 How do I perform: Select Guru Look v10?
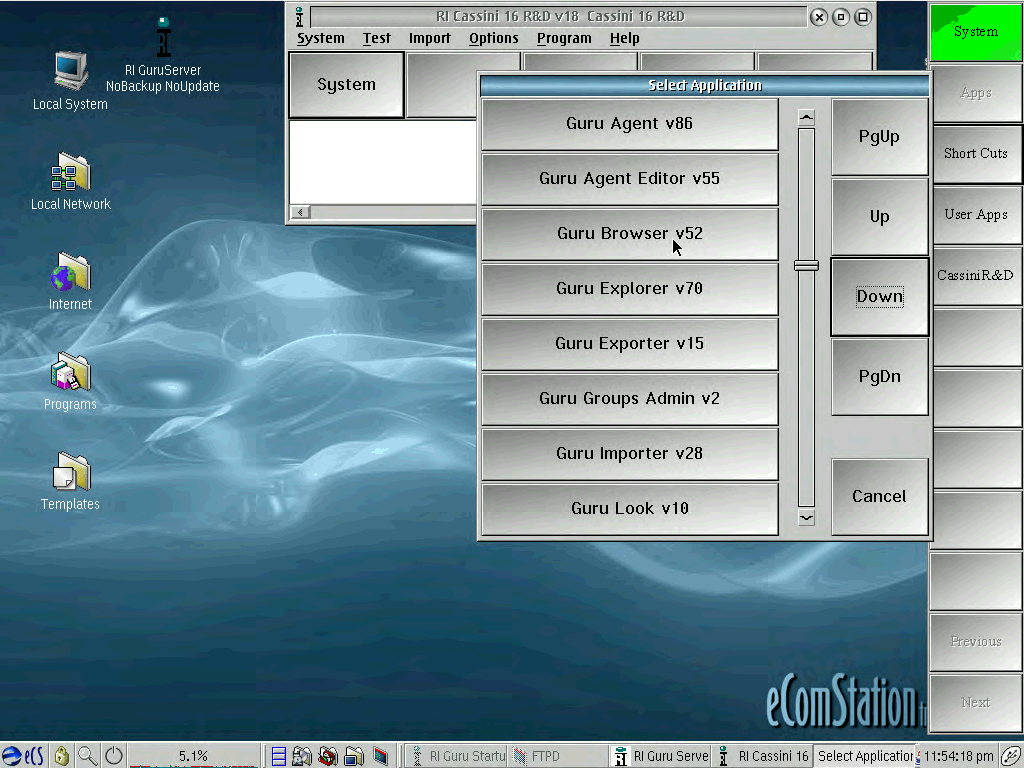point(630,508)
